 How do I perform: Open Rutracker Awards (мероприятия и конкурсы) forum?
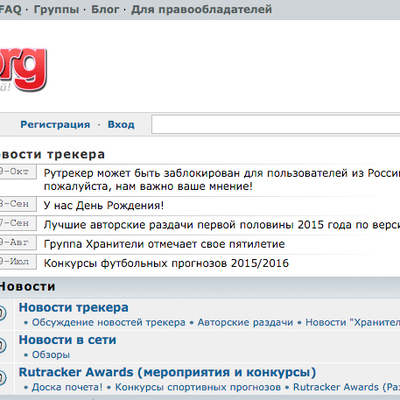coord(167,372)
